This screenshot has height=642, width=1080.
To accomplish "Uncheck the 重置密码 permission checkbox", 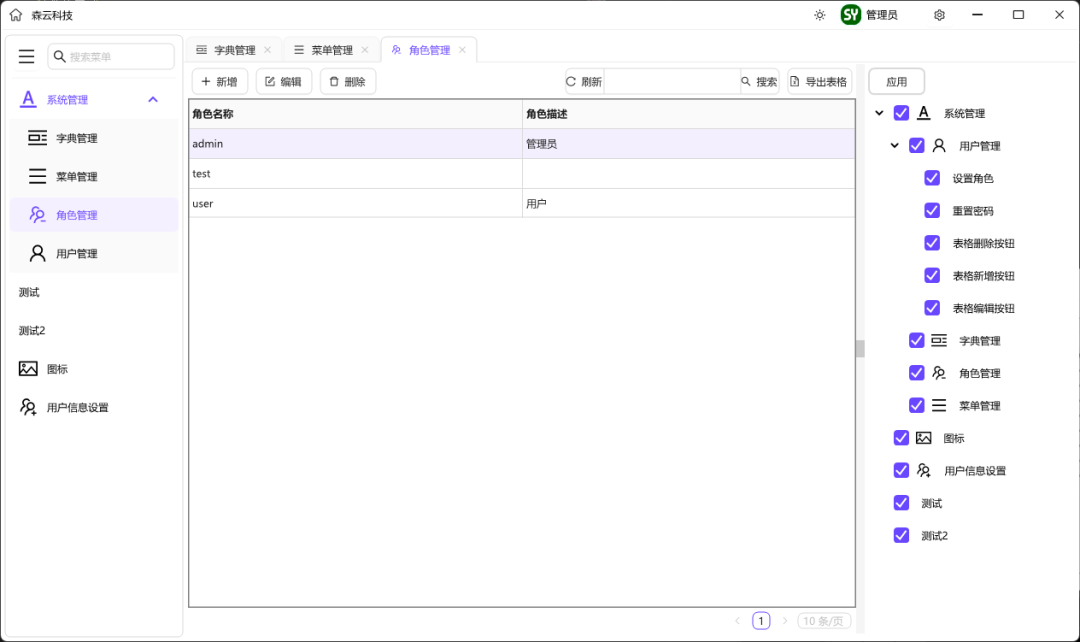I will [x=932, y=210].
